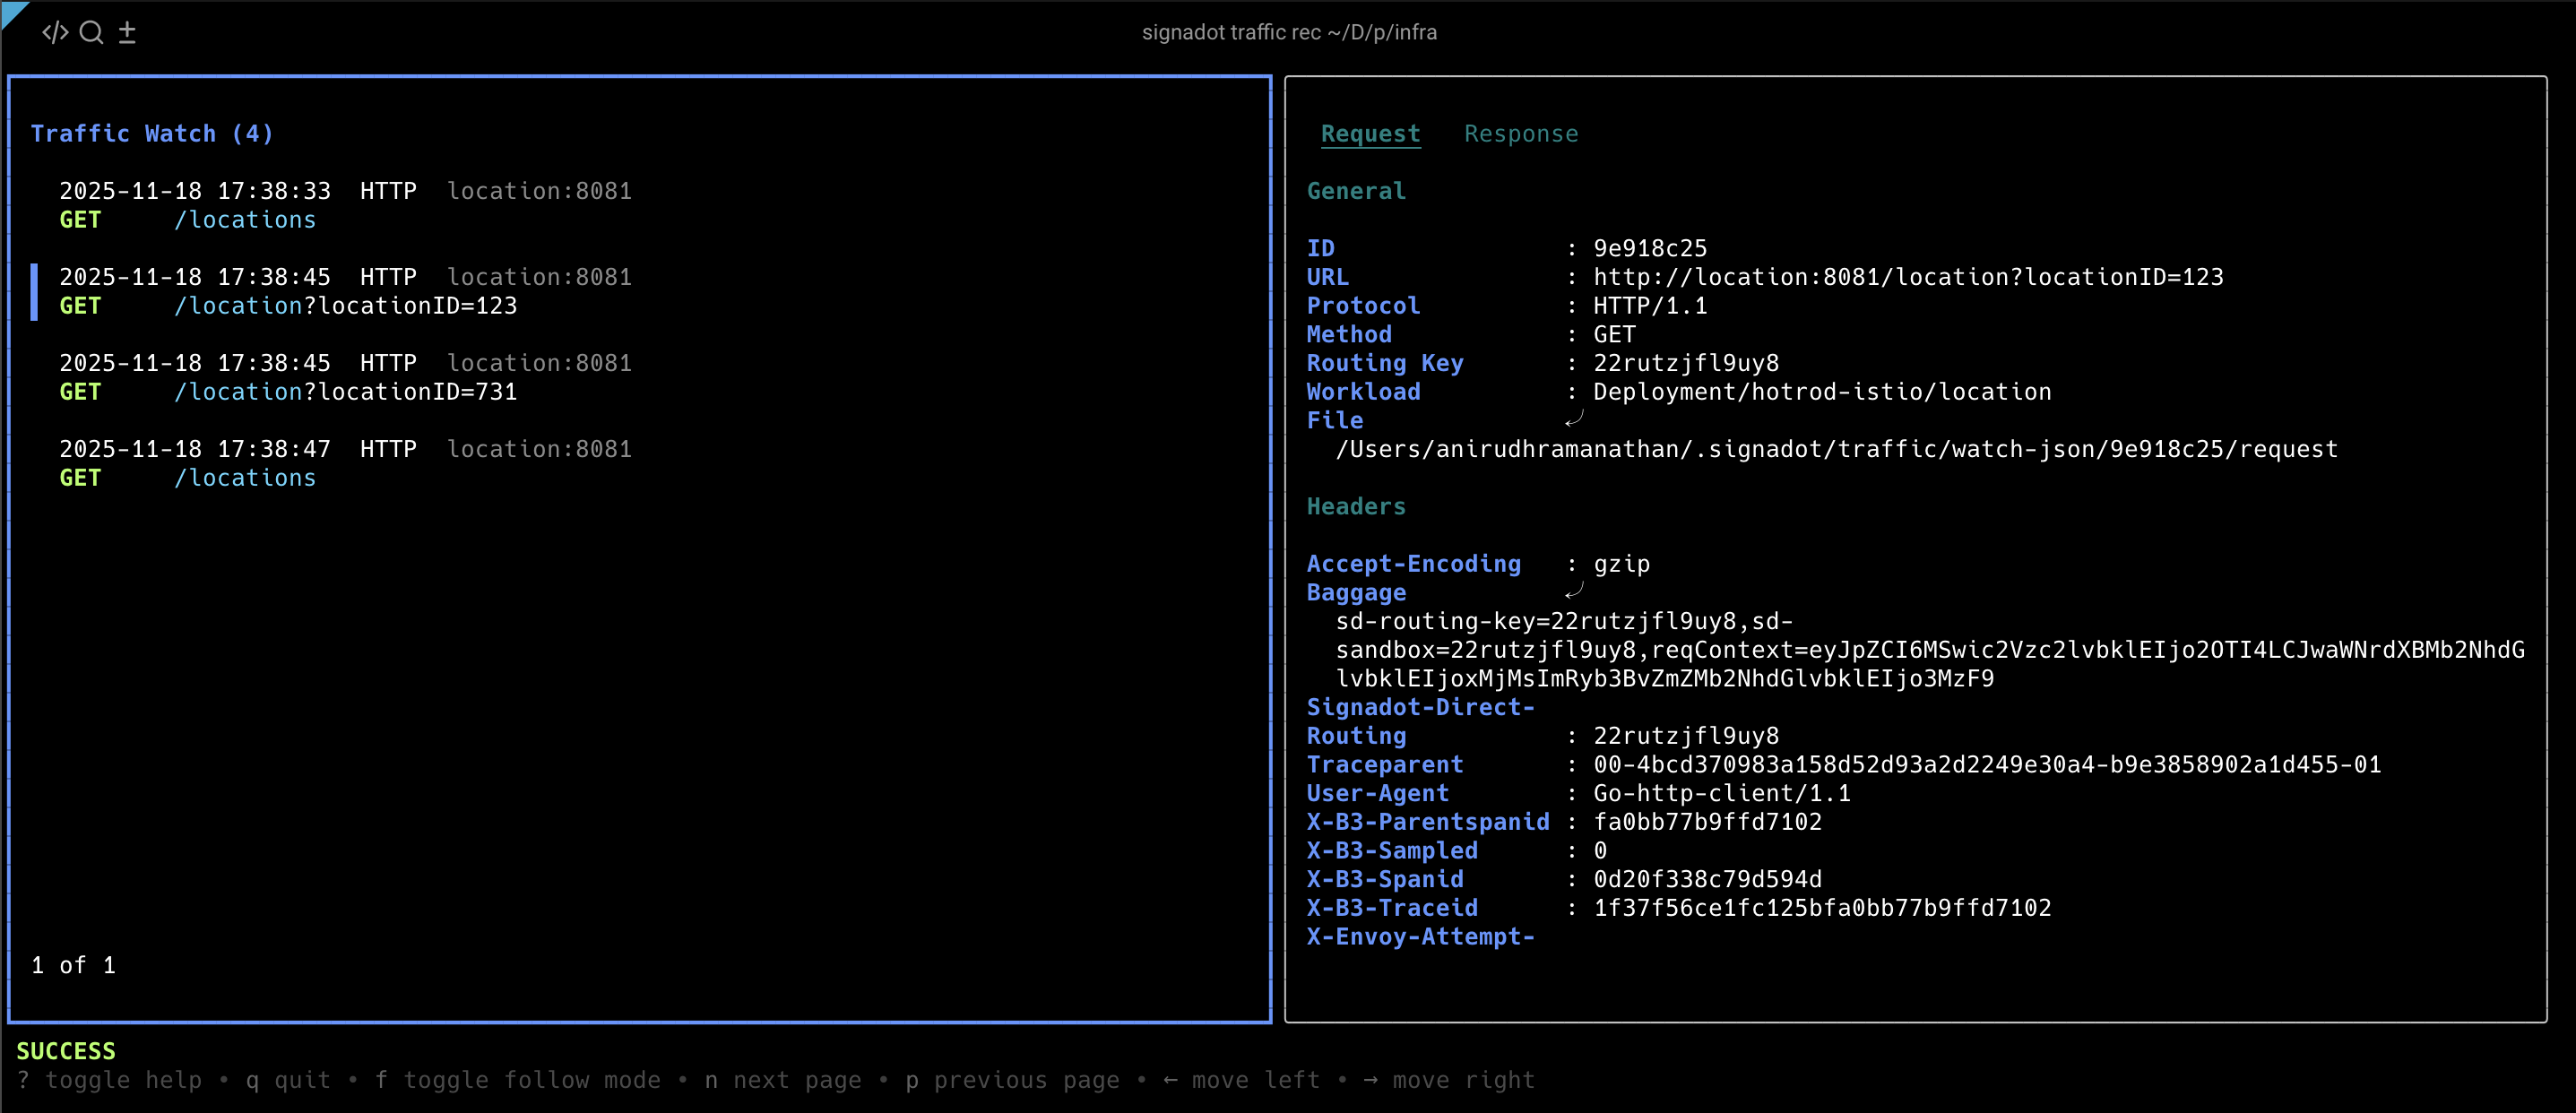The image size is (2576, 1113).
Task: Click the blue selection bar marker
Action: click(35, 291)
